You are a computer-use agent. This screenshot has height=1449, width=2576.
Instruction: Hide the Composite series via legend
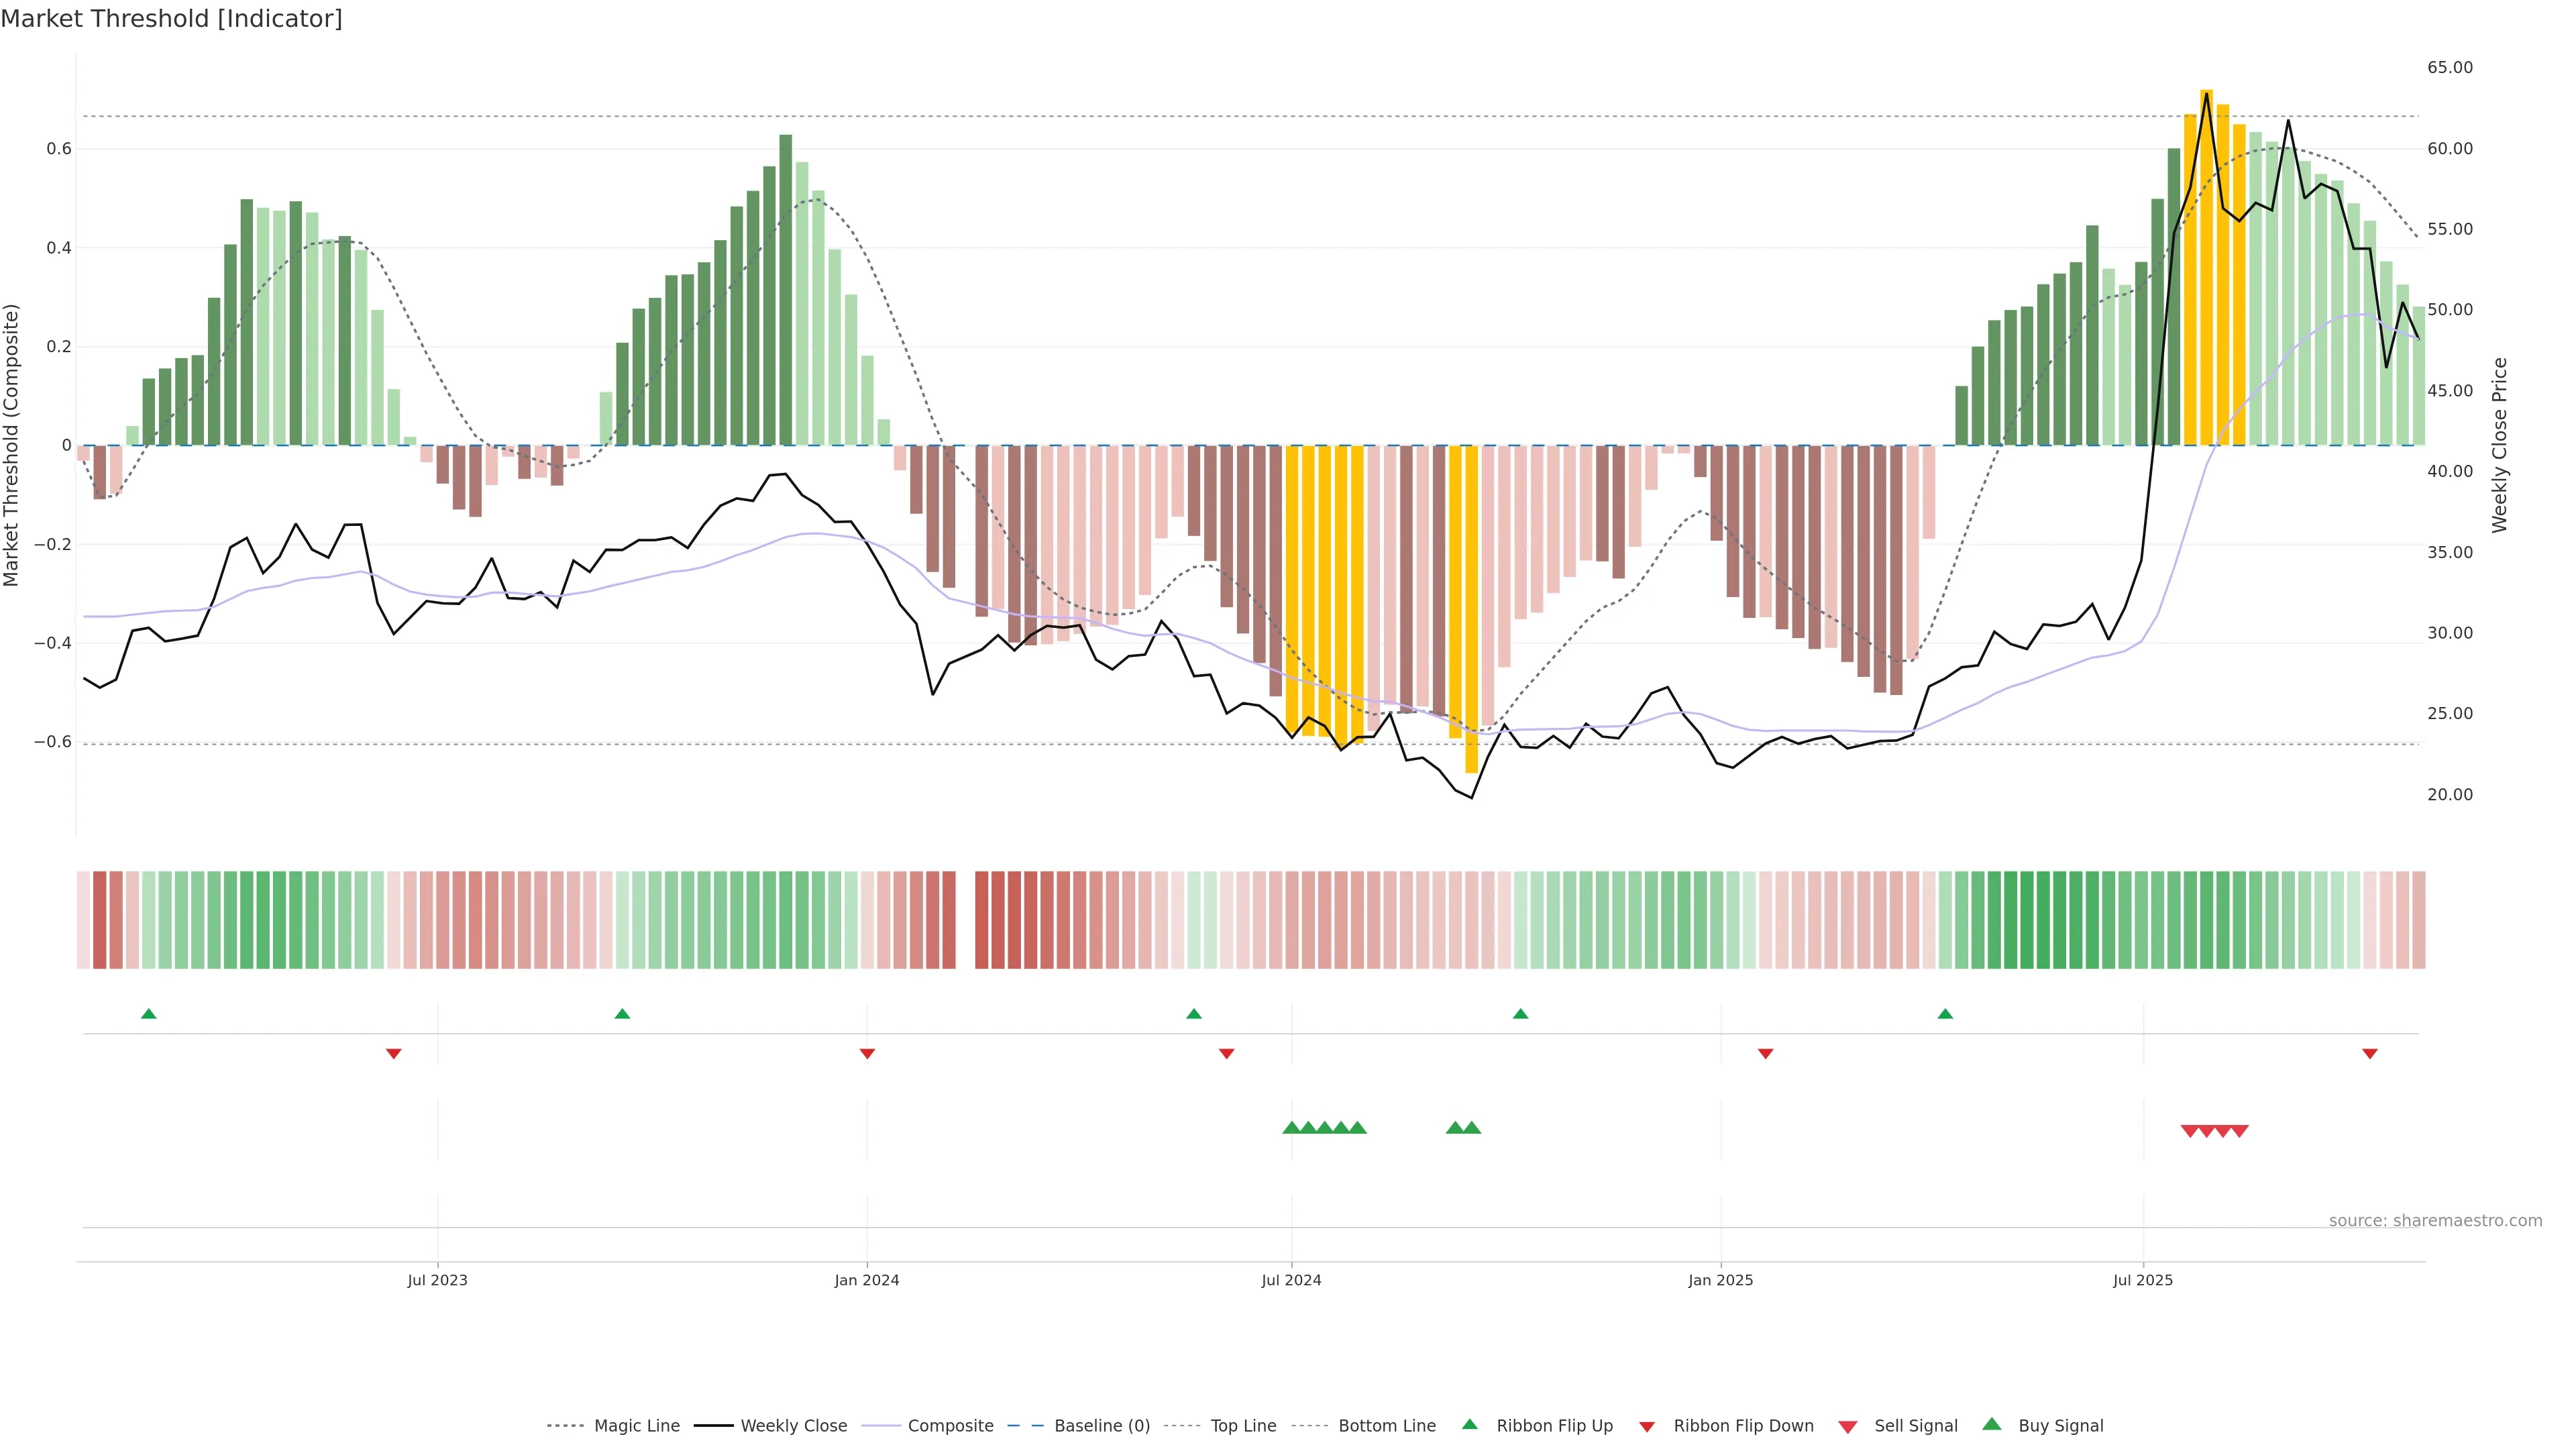(x=950, y=1426)
